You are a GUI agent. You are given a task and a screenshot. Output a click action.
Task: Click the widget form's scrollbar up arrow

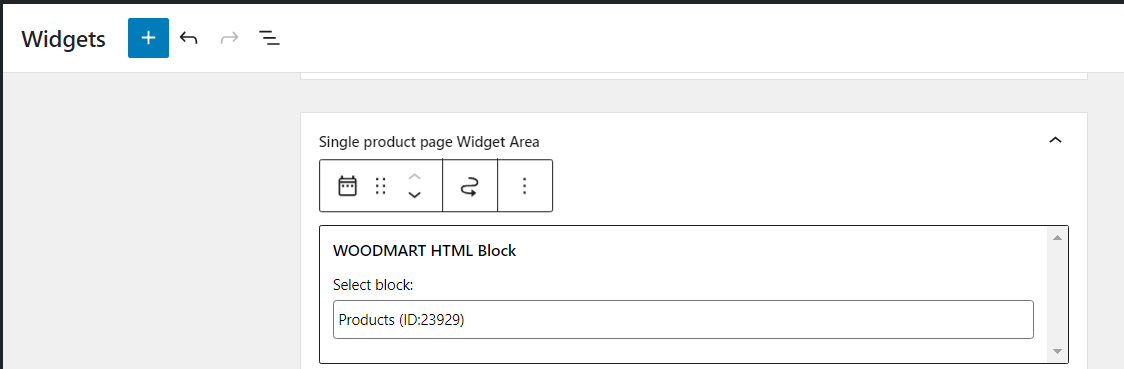tap(1057, 237)
